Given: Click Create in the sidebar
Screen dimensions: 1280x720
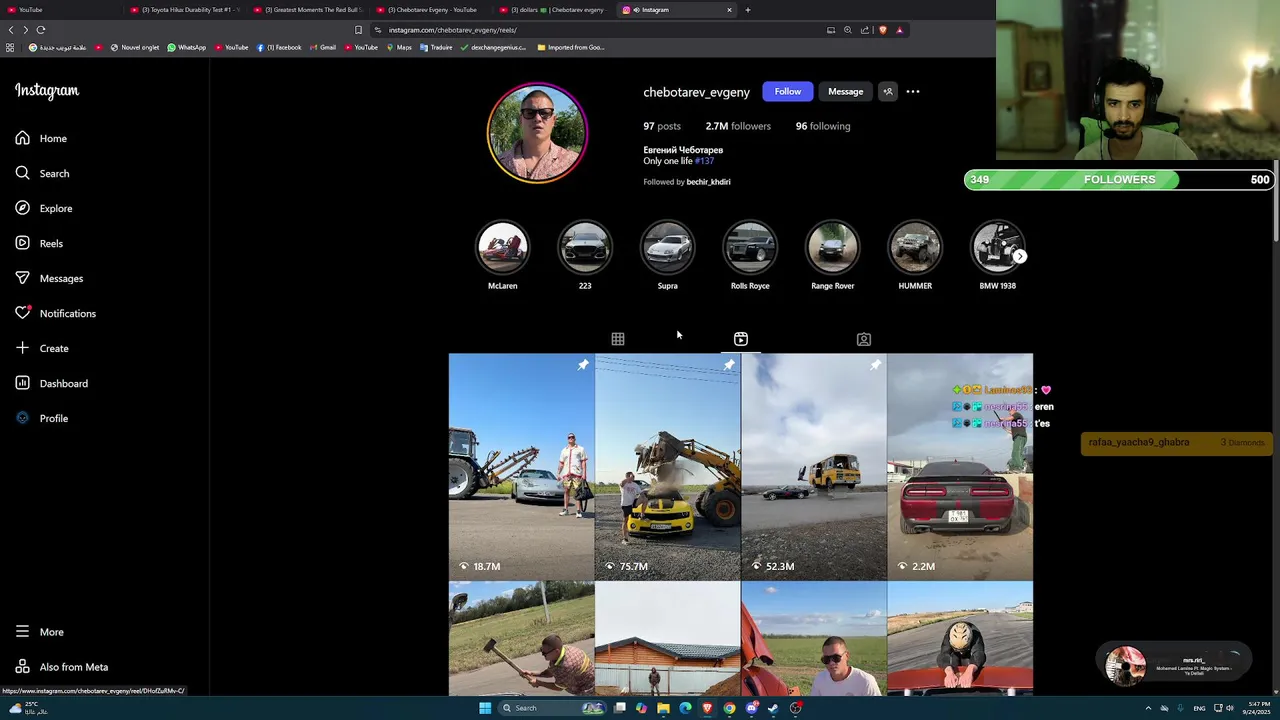Looking at the screenshot, I should [42, 348].
